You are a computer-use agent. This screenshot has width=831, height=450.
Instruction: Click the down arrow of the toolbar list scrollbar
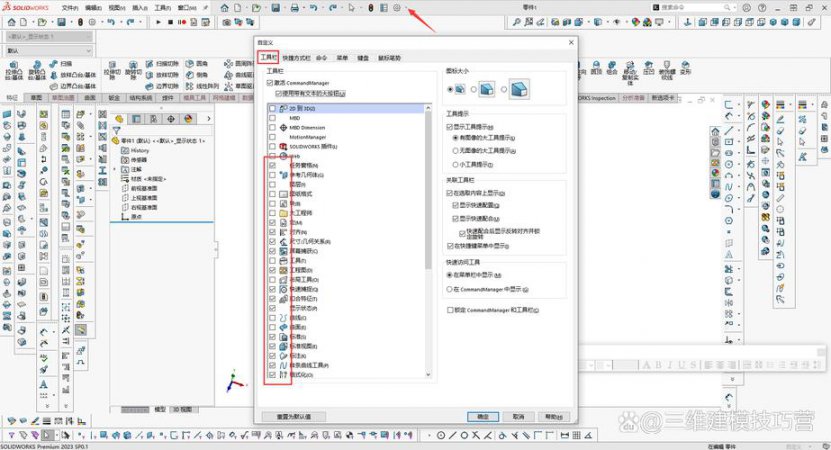point(428,375)
